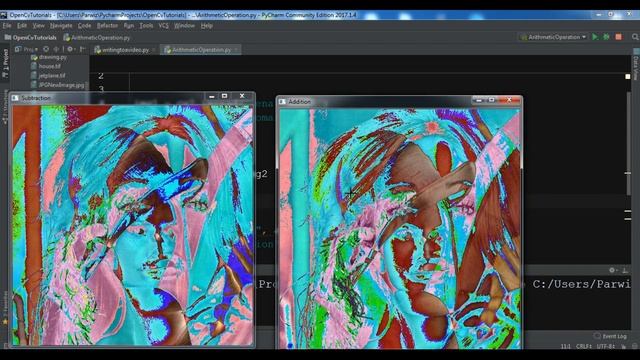The width and height of the screenshot is (640, 360).
Task: Open the View menu
Action: pyautogui.click(x=38, y=26)
